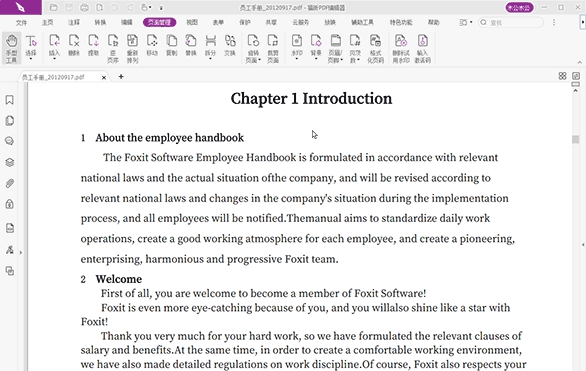Switch to the Edit (编辑) ribbon tab

[x=126, y=22]
